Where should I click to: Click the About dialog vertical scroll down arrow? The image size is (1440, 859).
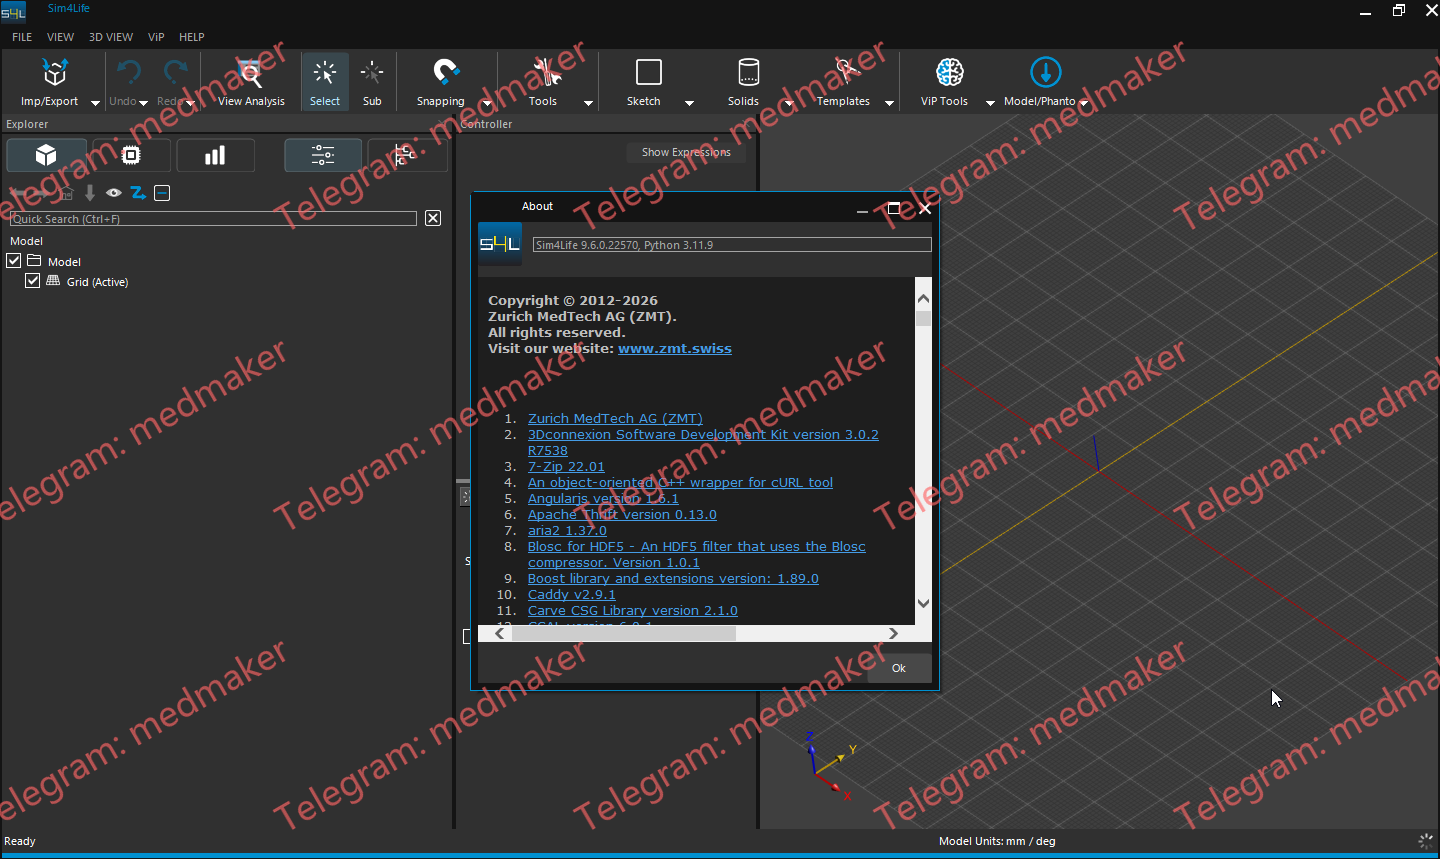(x=923, y=603)
